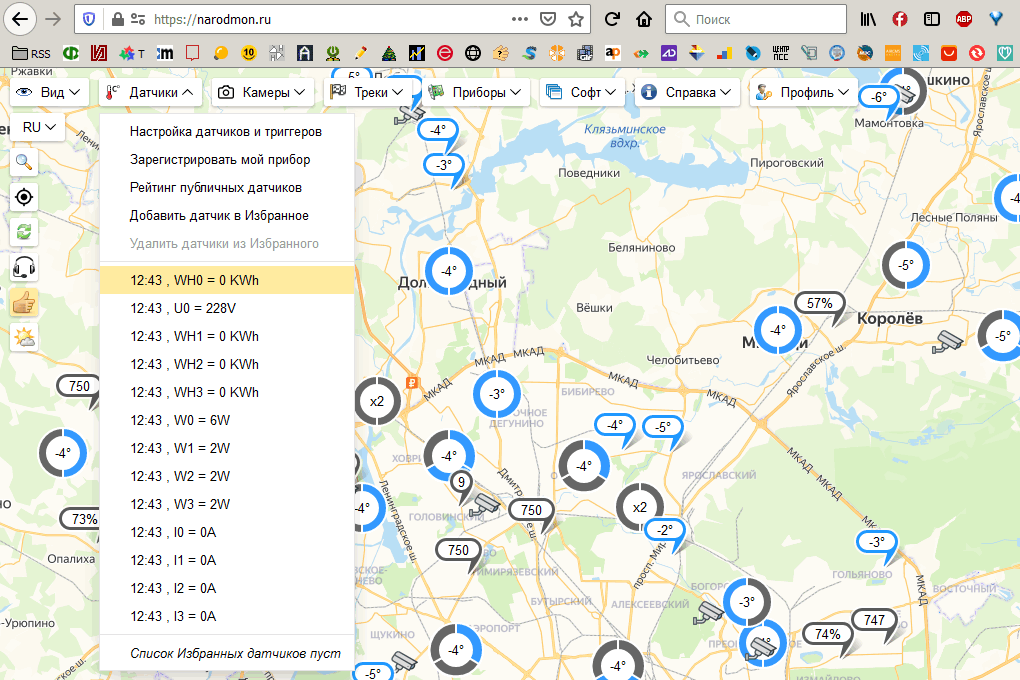Open the sidebar toggle icon
1020x680 pixels.
932,19
